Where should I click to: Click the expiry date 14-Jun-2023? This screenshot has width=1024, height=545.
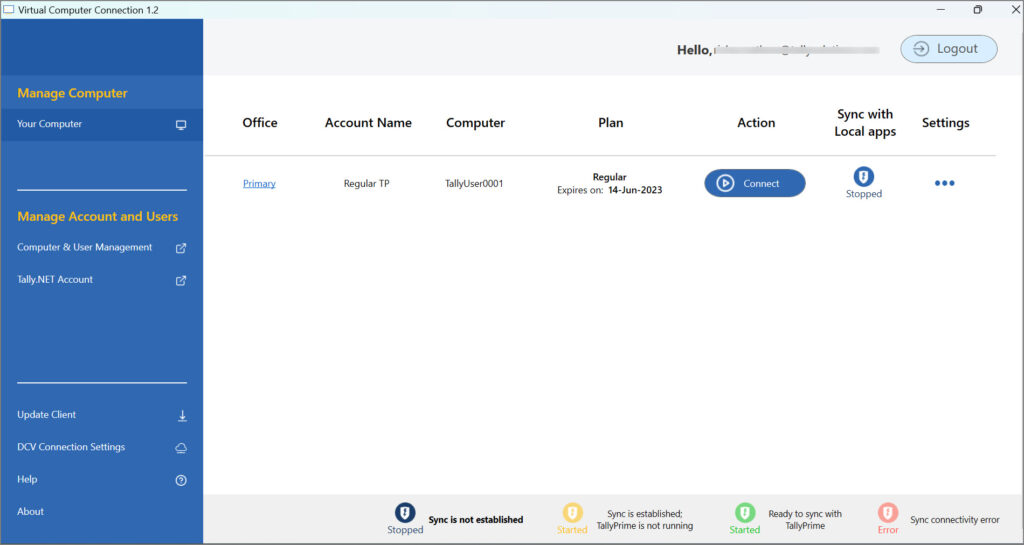click(x=635, y=191)
